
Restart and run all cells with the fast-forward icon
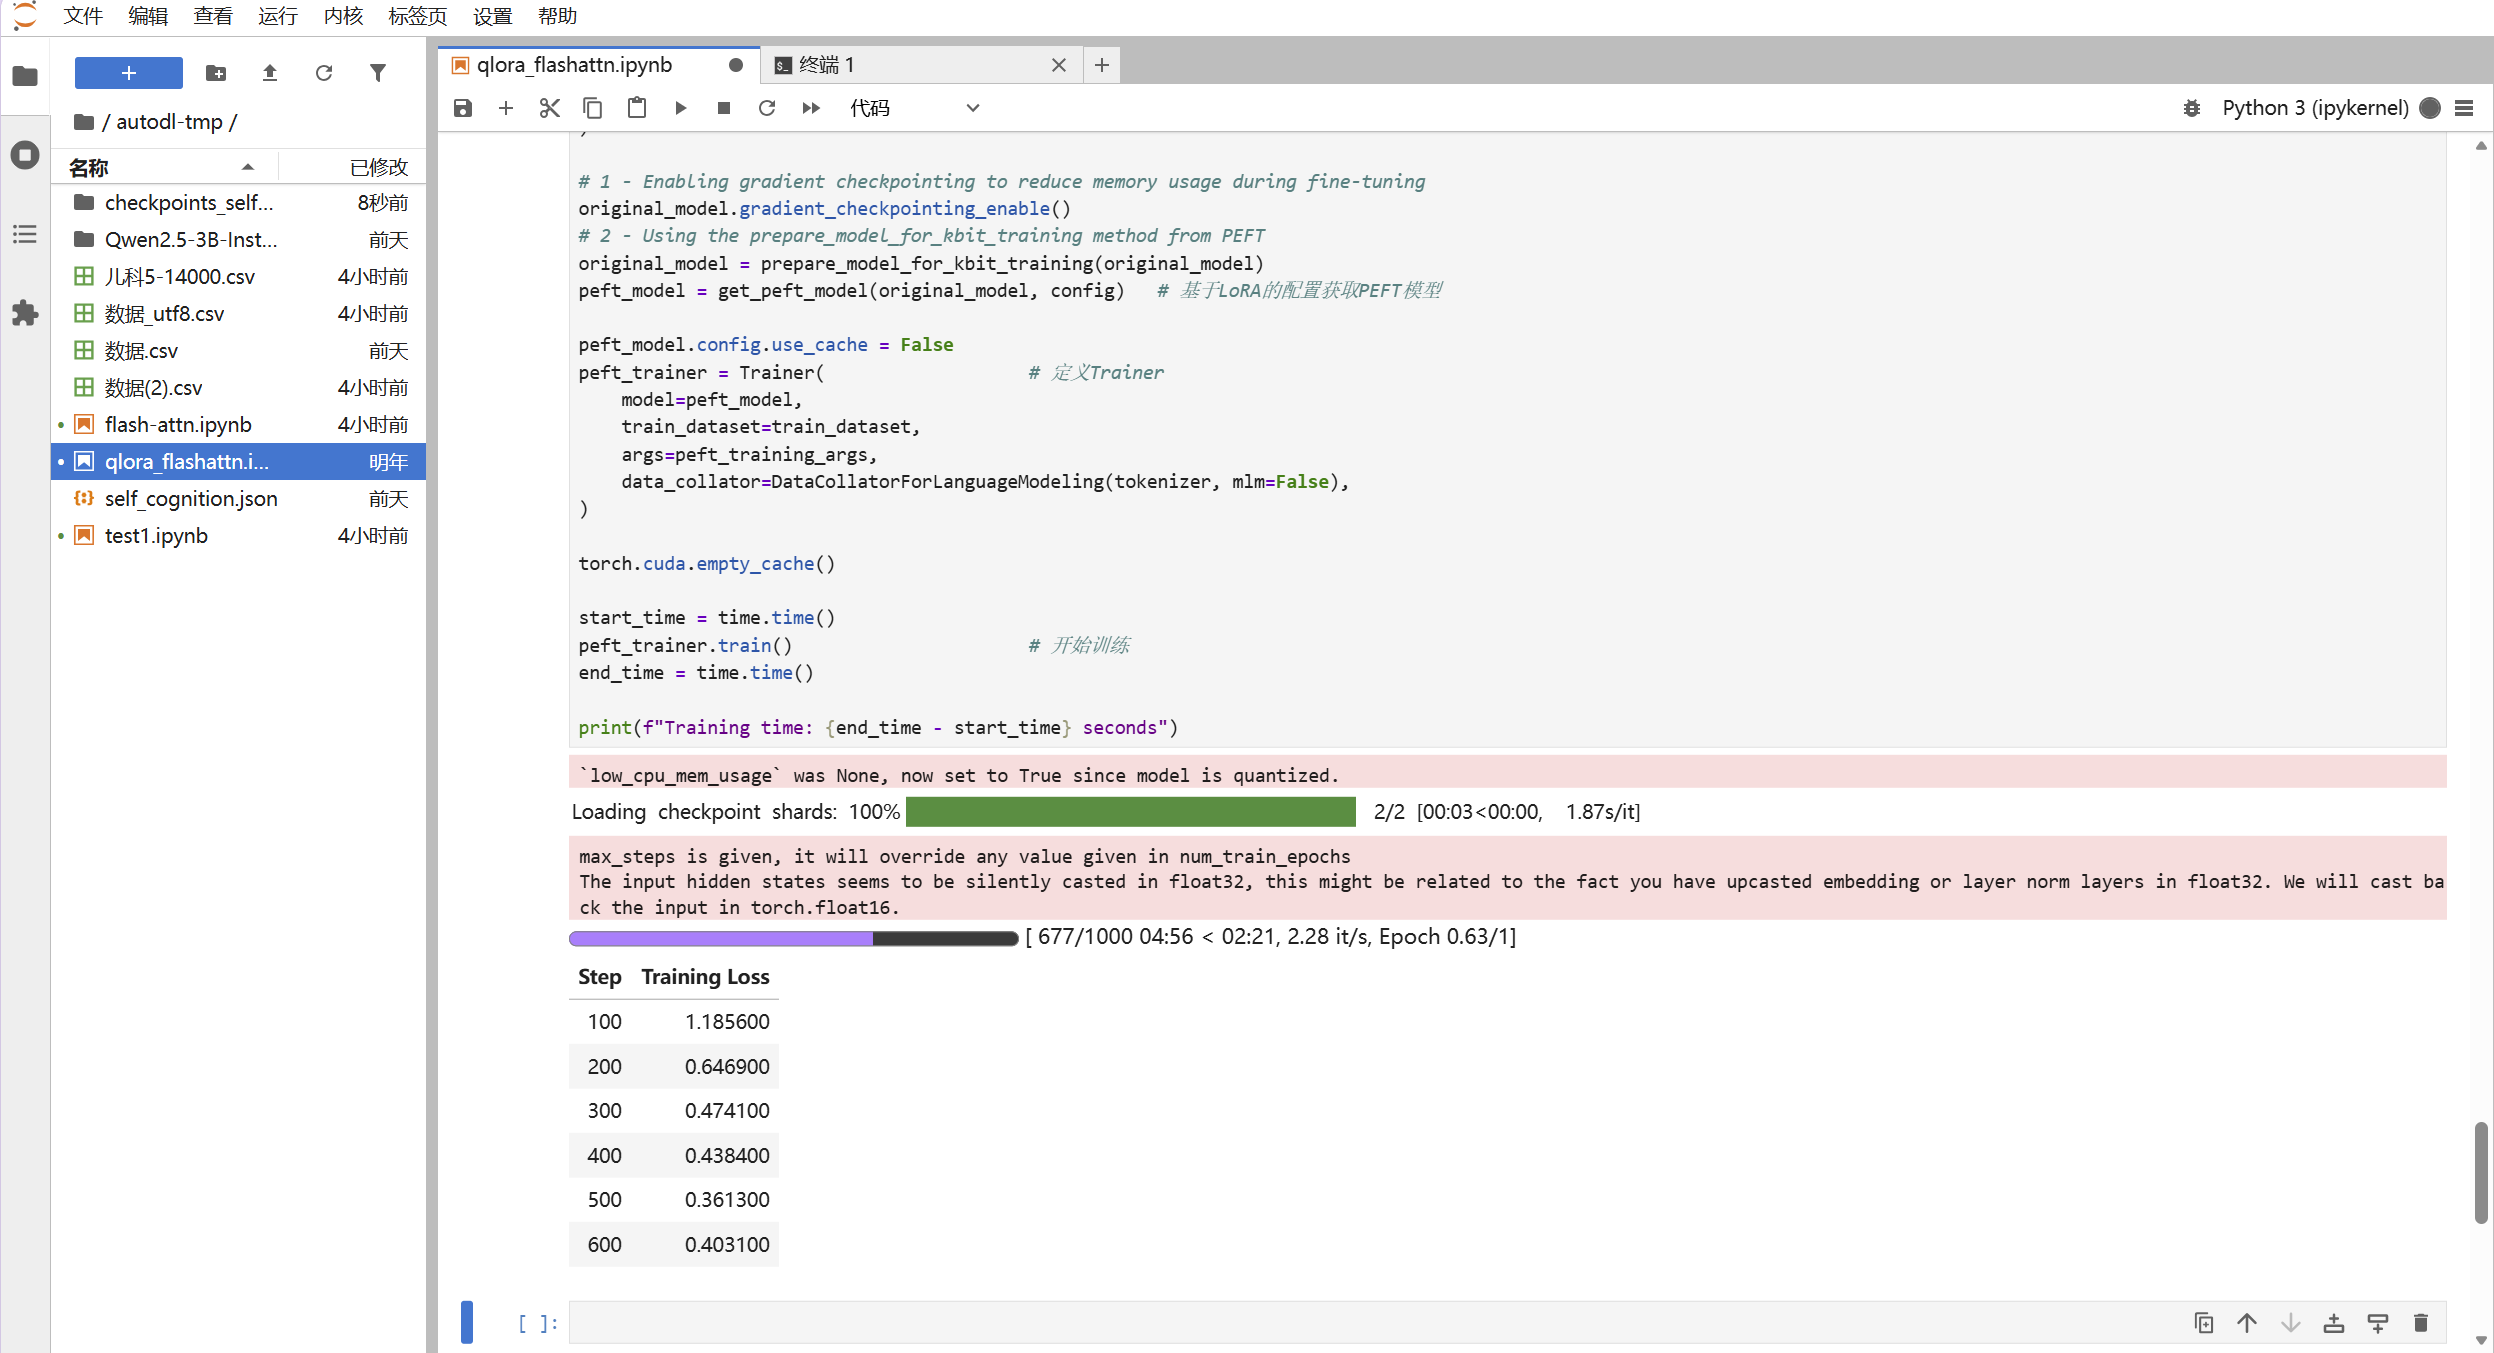(x=811, y=108)
